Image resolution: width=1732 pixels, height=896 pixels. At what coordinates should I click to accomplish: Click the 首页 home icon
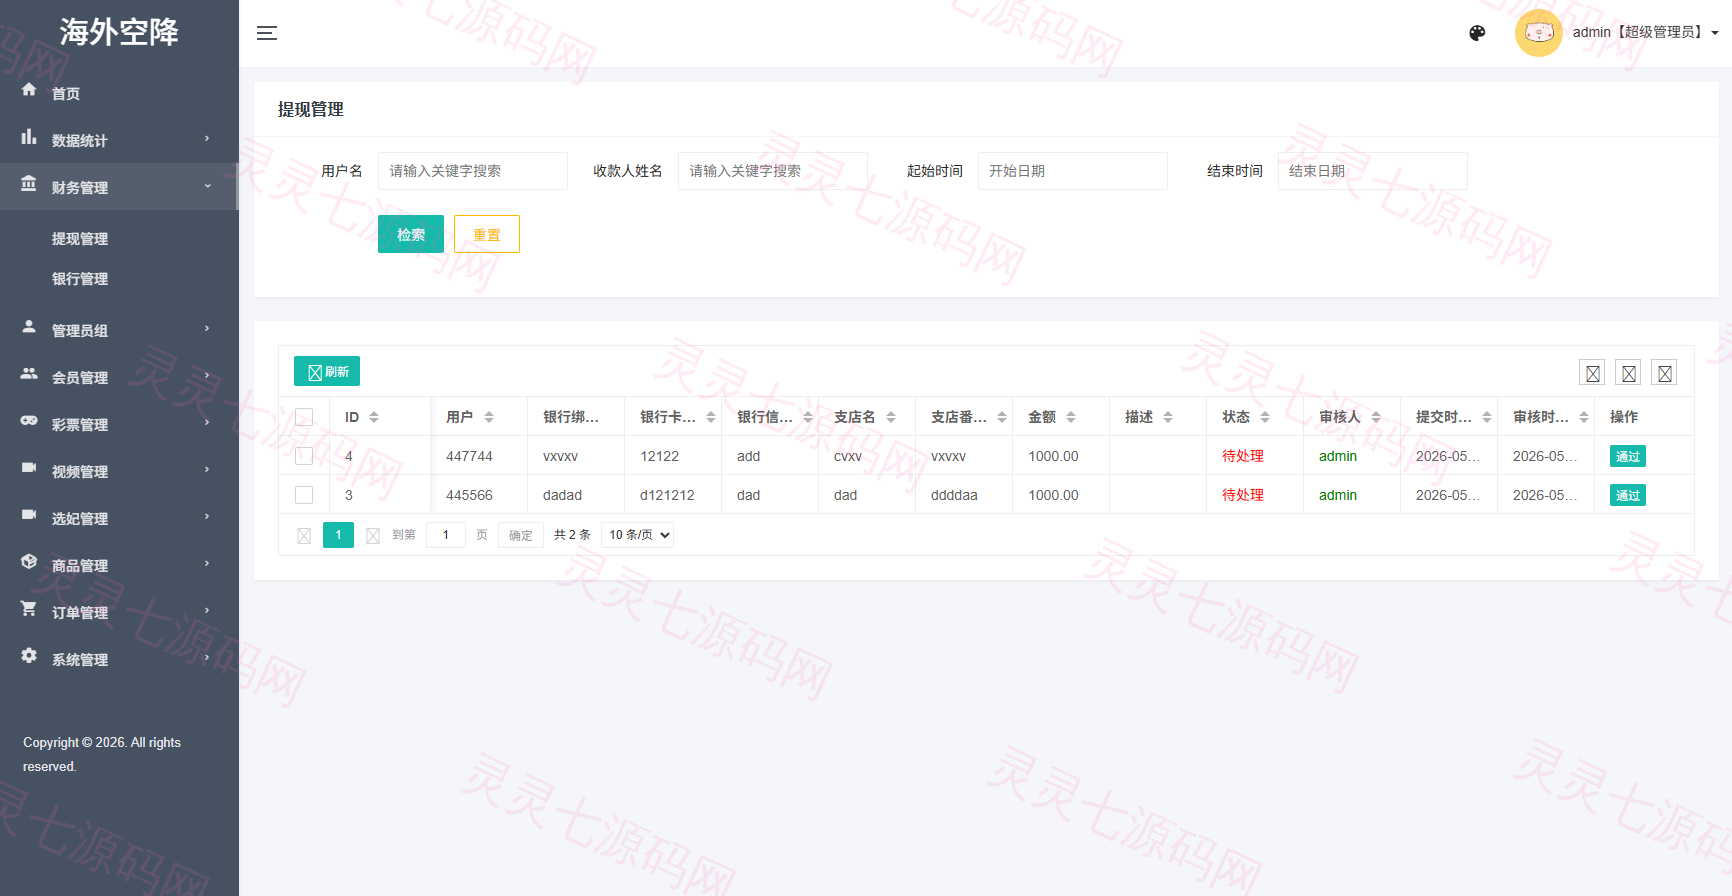pos(29,90)
